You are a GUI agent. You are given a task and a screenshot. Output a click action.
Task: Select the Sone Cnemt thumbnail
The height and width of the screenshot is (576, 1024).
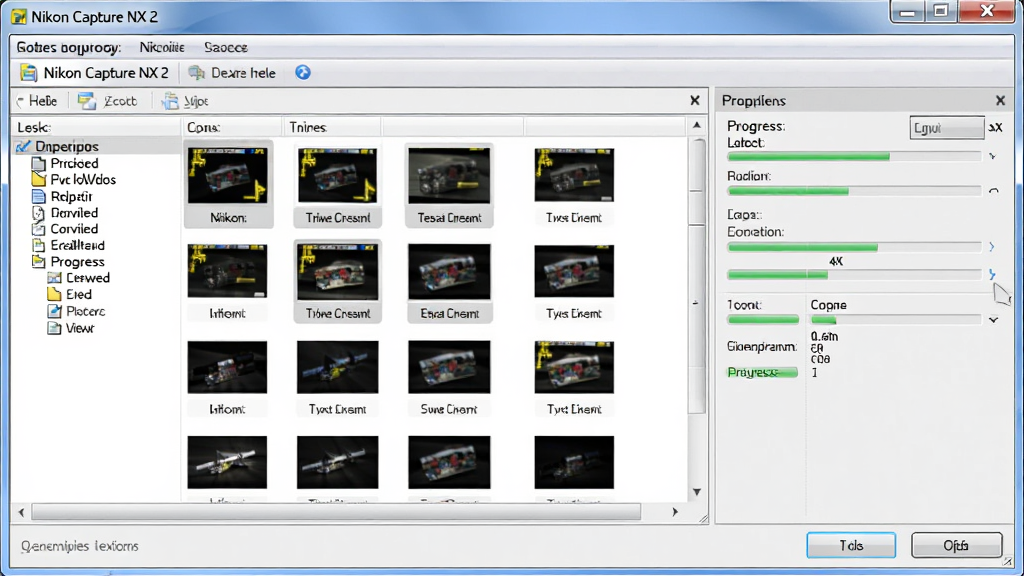point(449,377)
